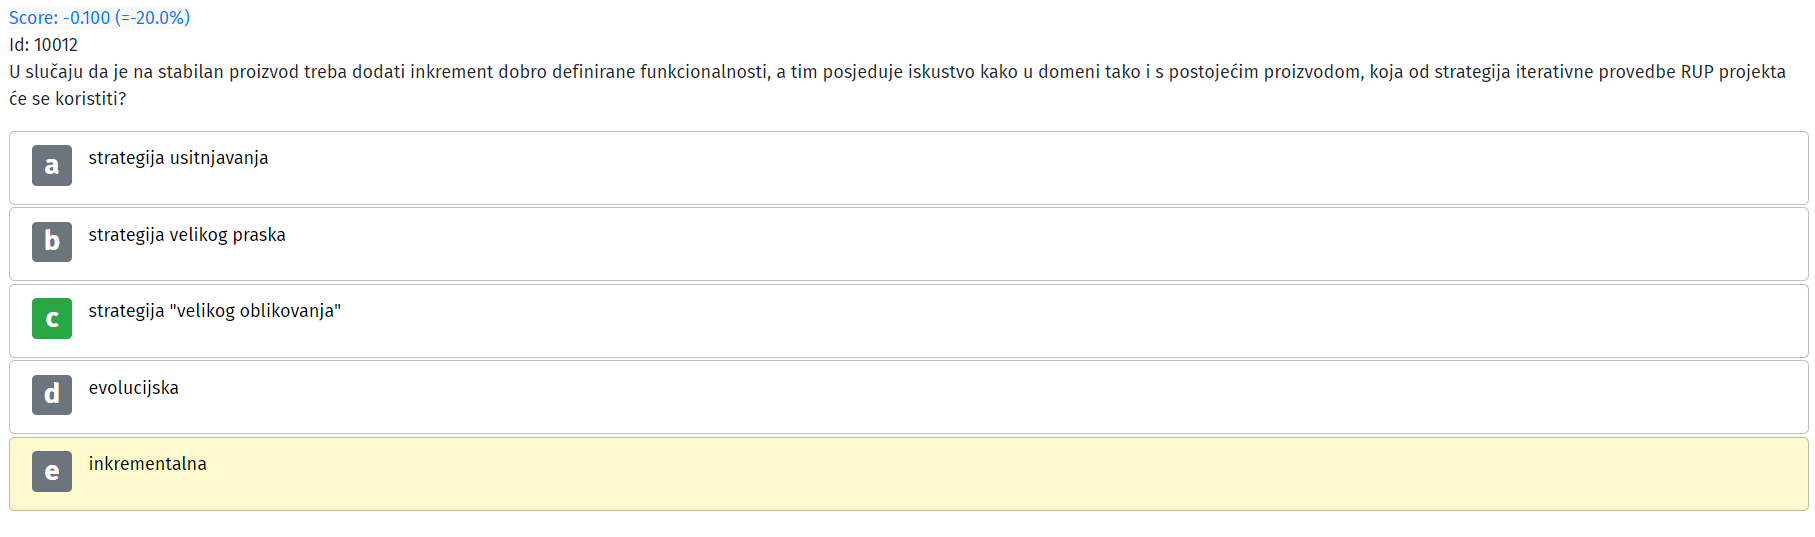Screen dimensions: 1815x537
Task: Click the question Id 10012 label
Action: click(x=44, y=45)
